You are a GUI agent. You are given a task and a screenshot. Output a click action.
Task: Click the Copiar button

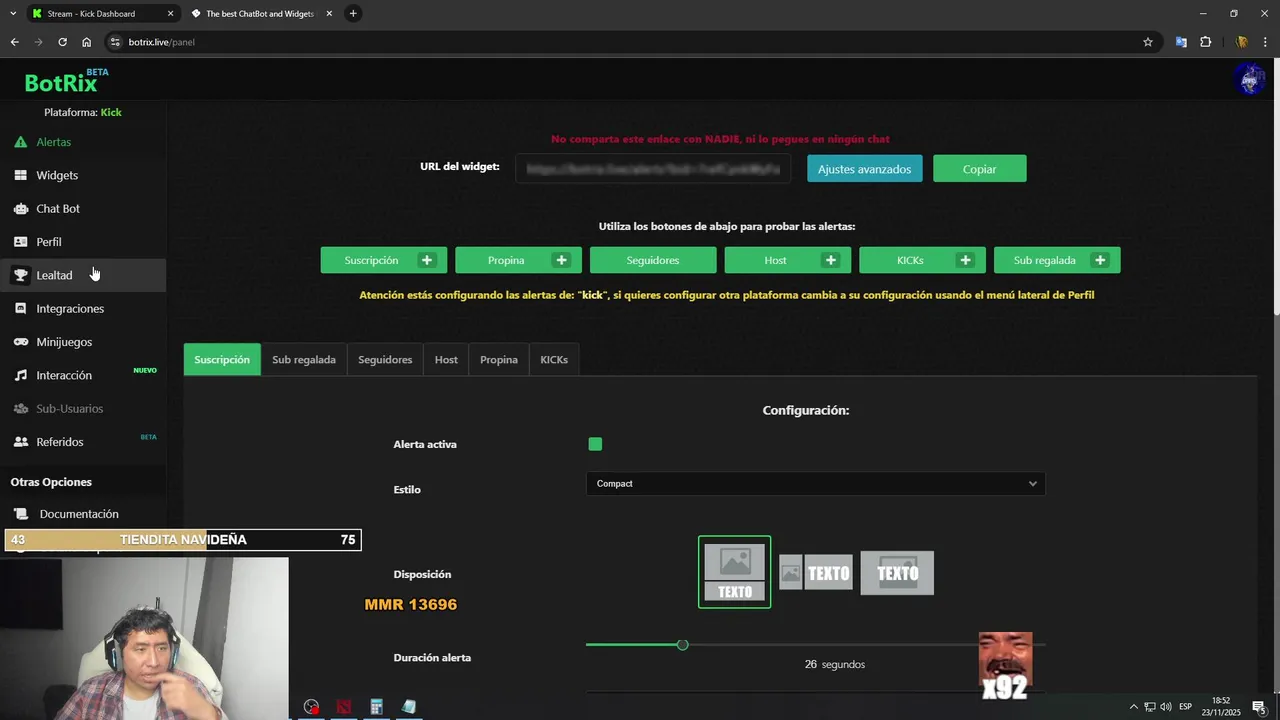979,169
